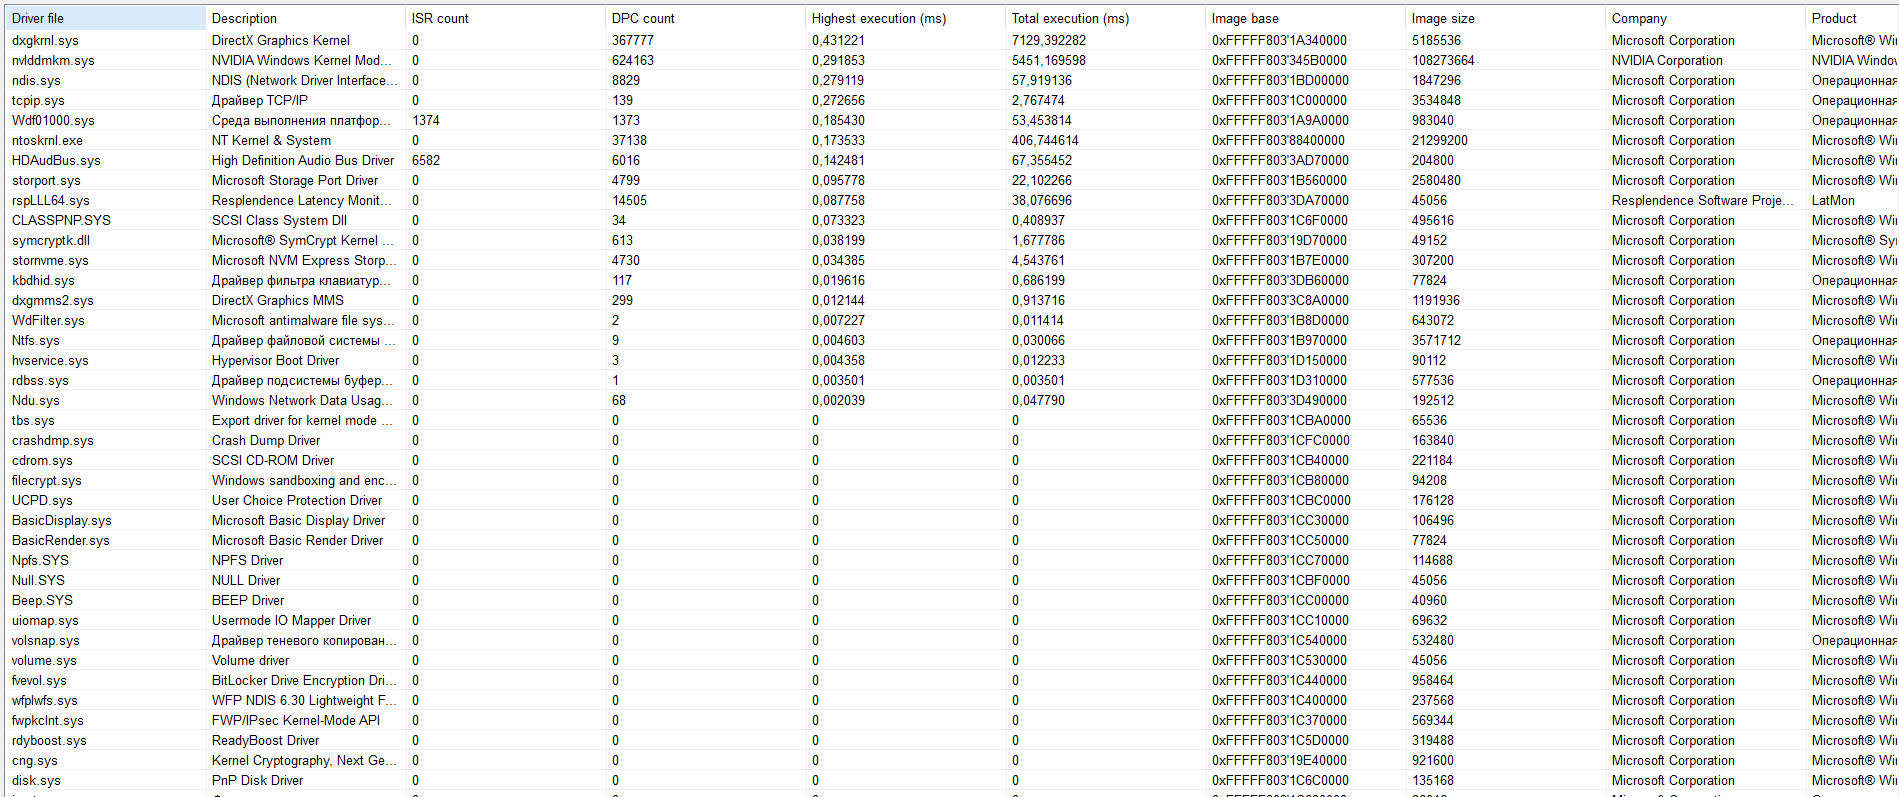Screen dimensions: 1899x797
Task: Click the HDAudBus.sys row
Action: pos(56,160)
